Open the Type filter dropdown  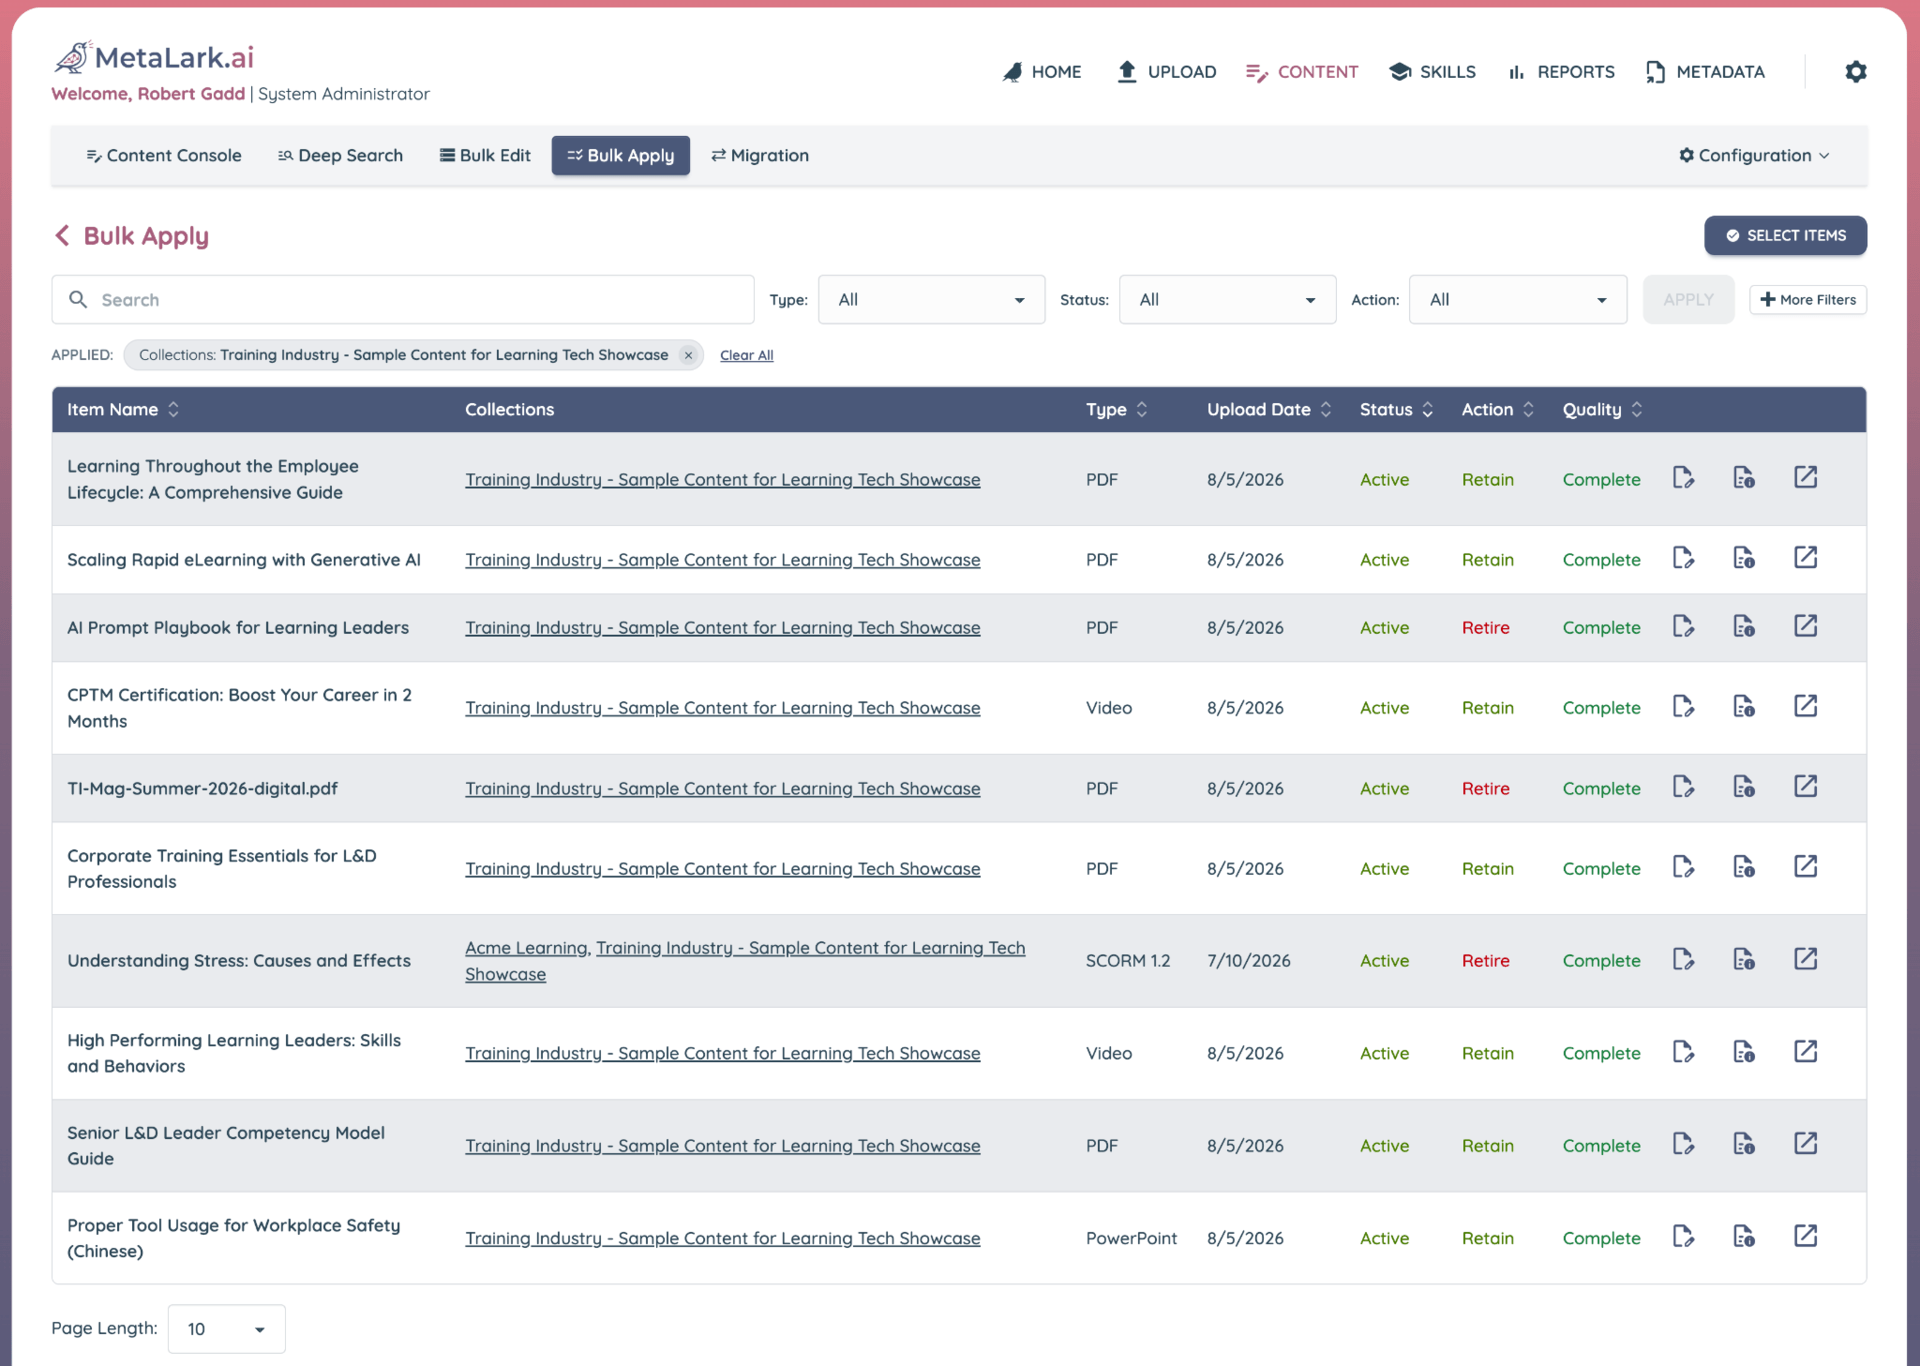931,300
